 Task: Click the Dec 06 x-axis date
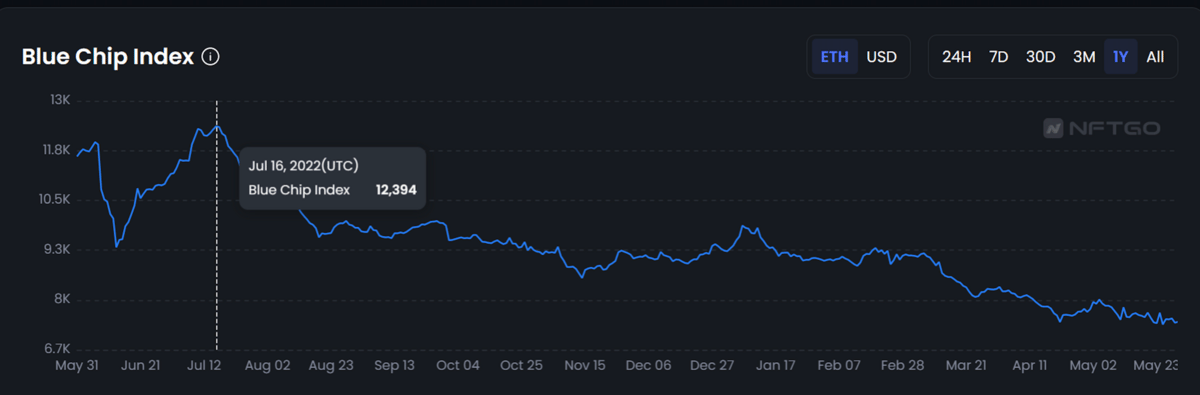(x=648, y=366)
